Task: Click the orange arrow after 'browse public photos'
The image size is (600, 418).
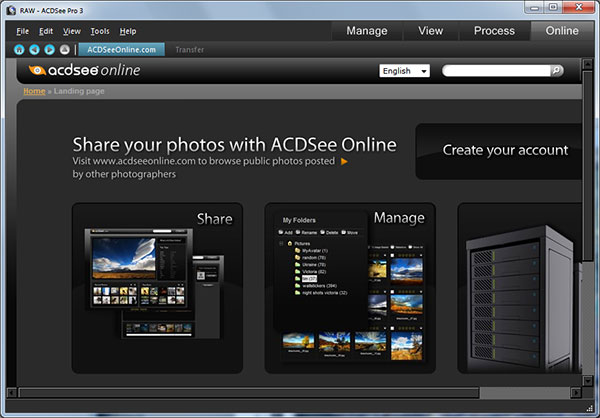Action: [344, 160]
